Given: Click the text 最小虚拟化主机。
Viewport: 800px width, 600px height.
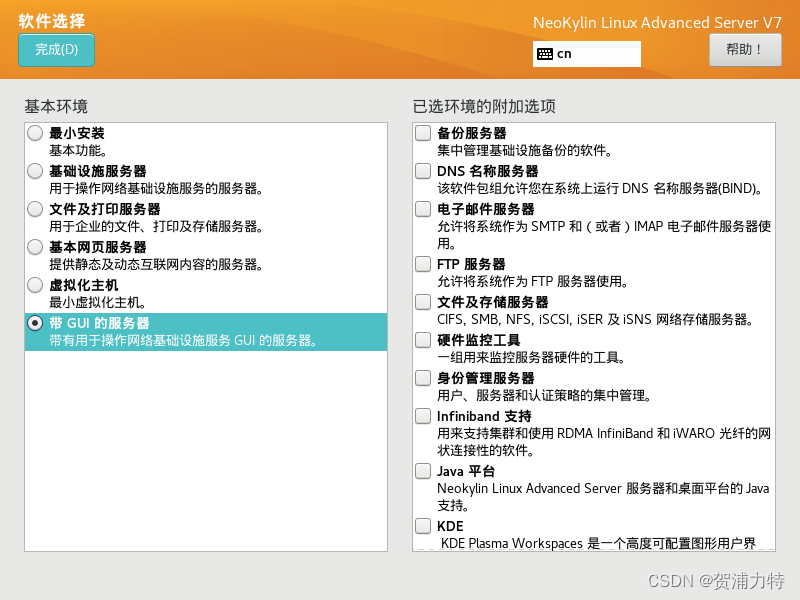Looking at the screenshot, I should [x=98, y=303].
